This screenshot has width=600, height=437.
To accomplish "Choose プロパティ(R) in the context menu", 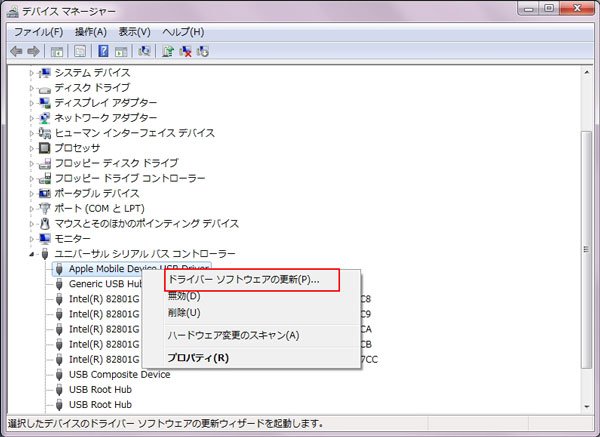I will coord(251,358).
